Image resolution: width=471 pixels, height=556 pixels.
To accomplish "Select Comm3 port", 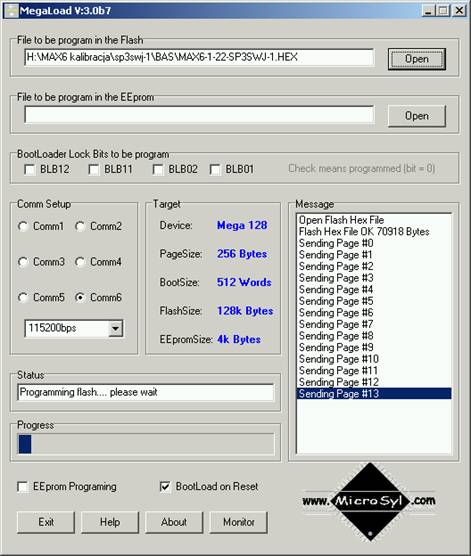I will [x=23, y=262].
